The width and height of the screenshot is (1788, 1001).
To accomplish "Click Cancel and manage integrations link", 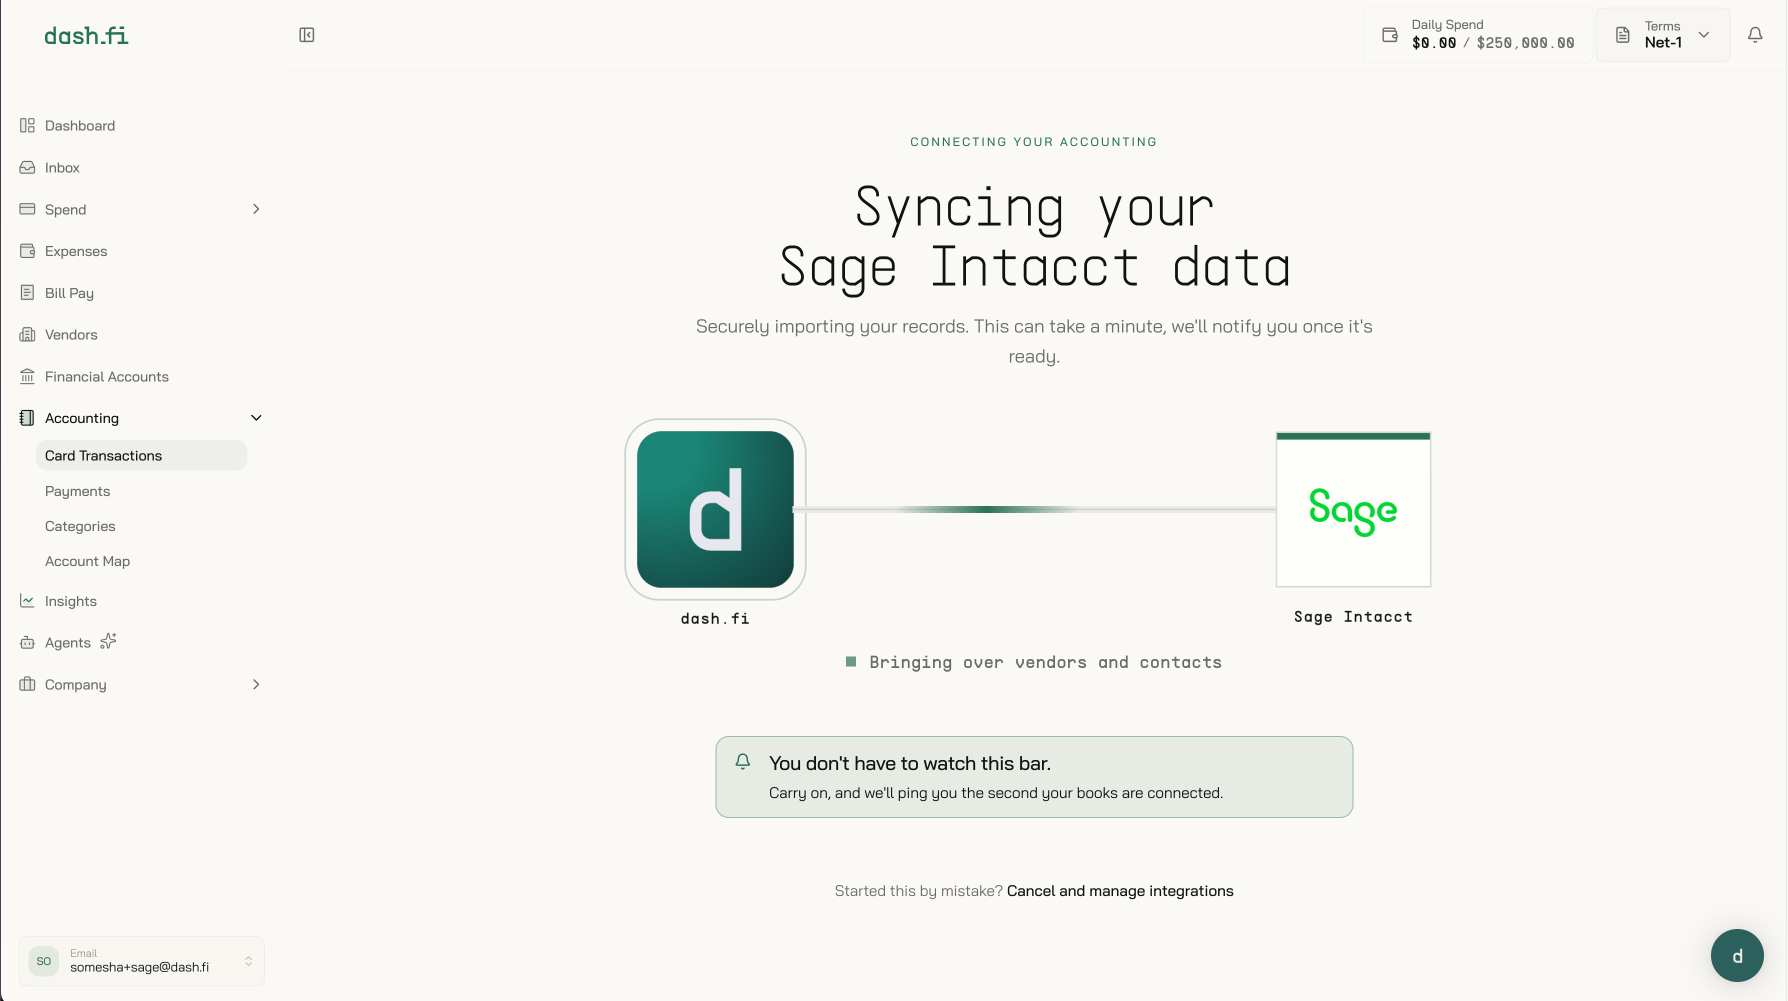I will (1120, 891).
